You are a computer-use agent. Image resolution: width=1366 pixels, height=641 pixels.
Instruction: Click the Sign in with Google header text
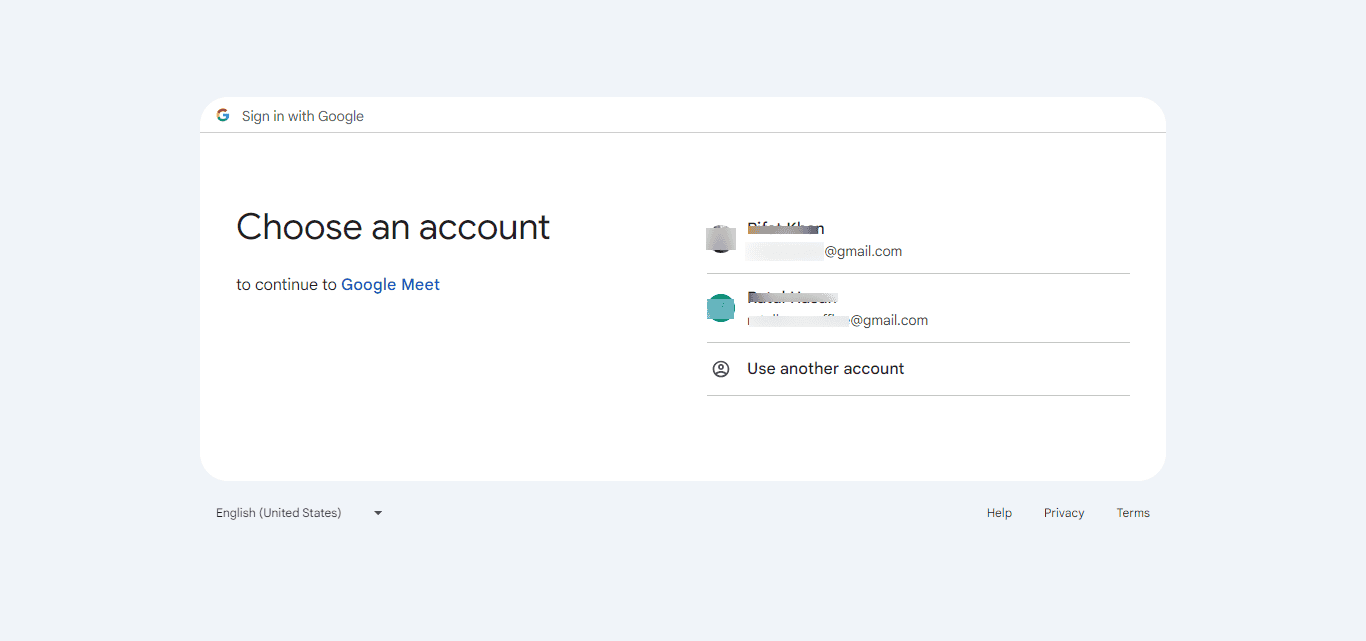(303, 116)
